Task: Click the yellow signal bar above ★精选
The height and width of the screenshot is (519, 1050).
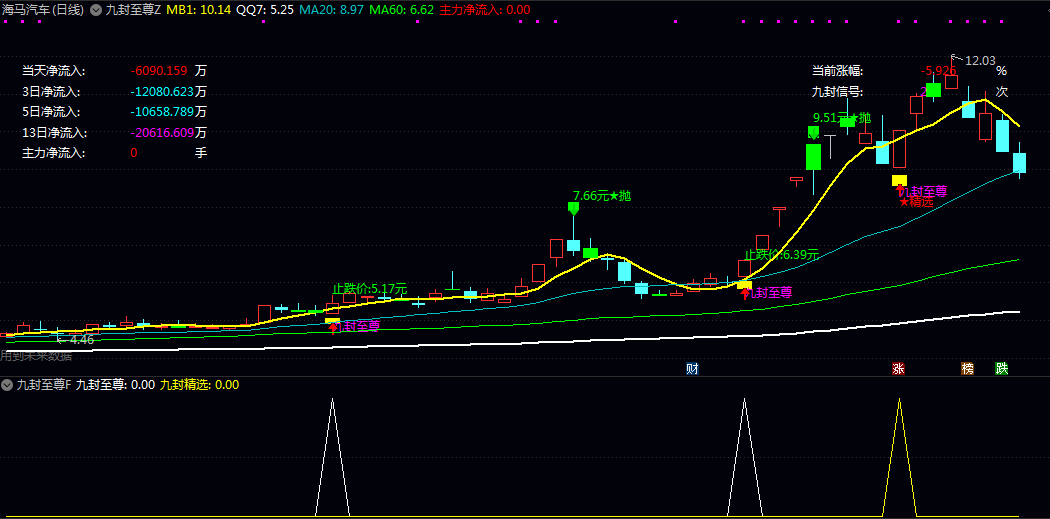Action: 899,180
